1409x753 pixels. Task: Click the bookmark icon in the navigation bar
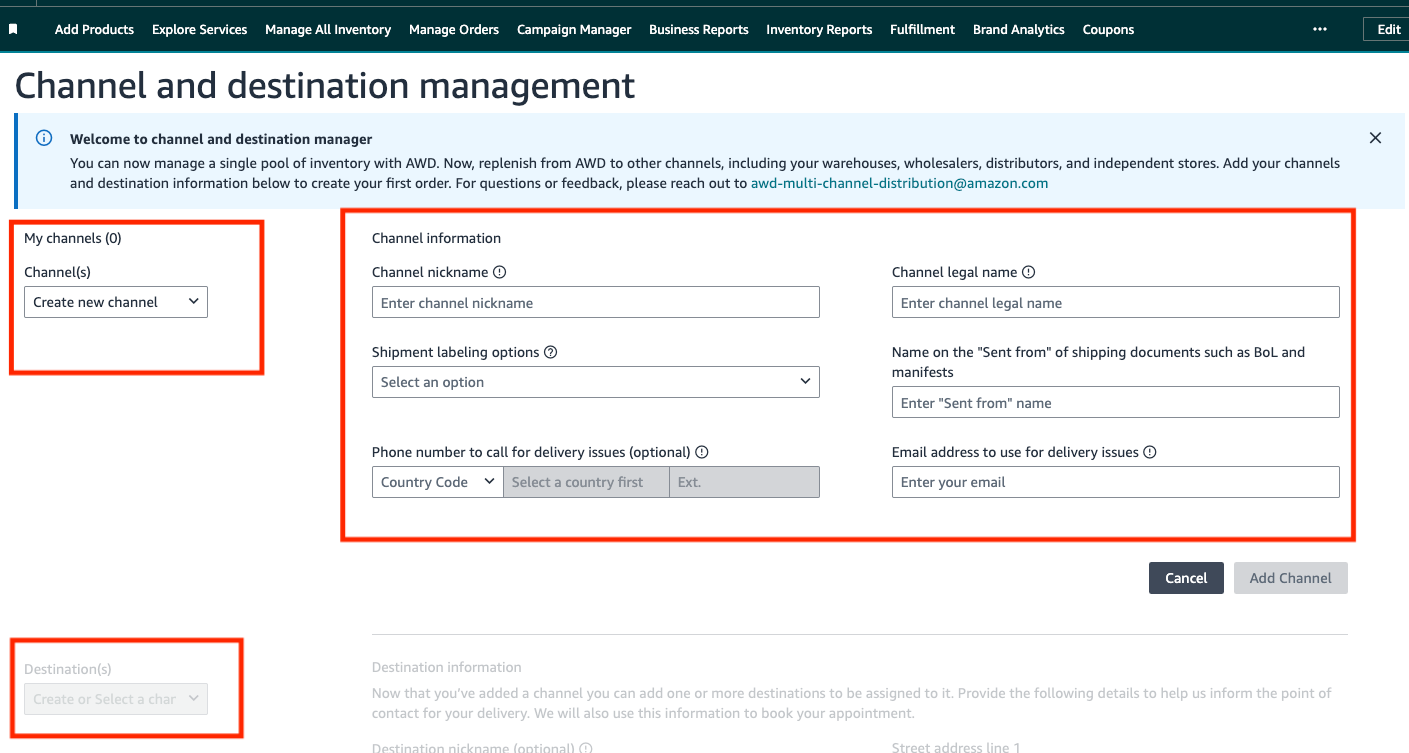pyautogui.click(x=13, y=30)
